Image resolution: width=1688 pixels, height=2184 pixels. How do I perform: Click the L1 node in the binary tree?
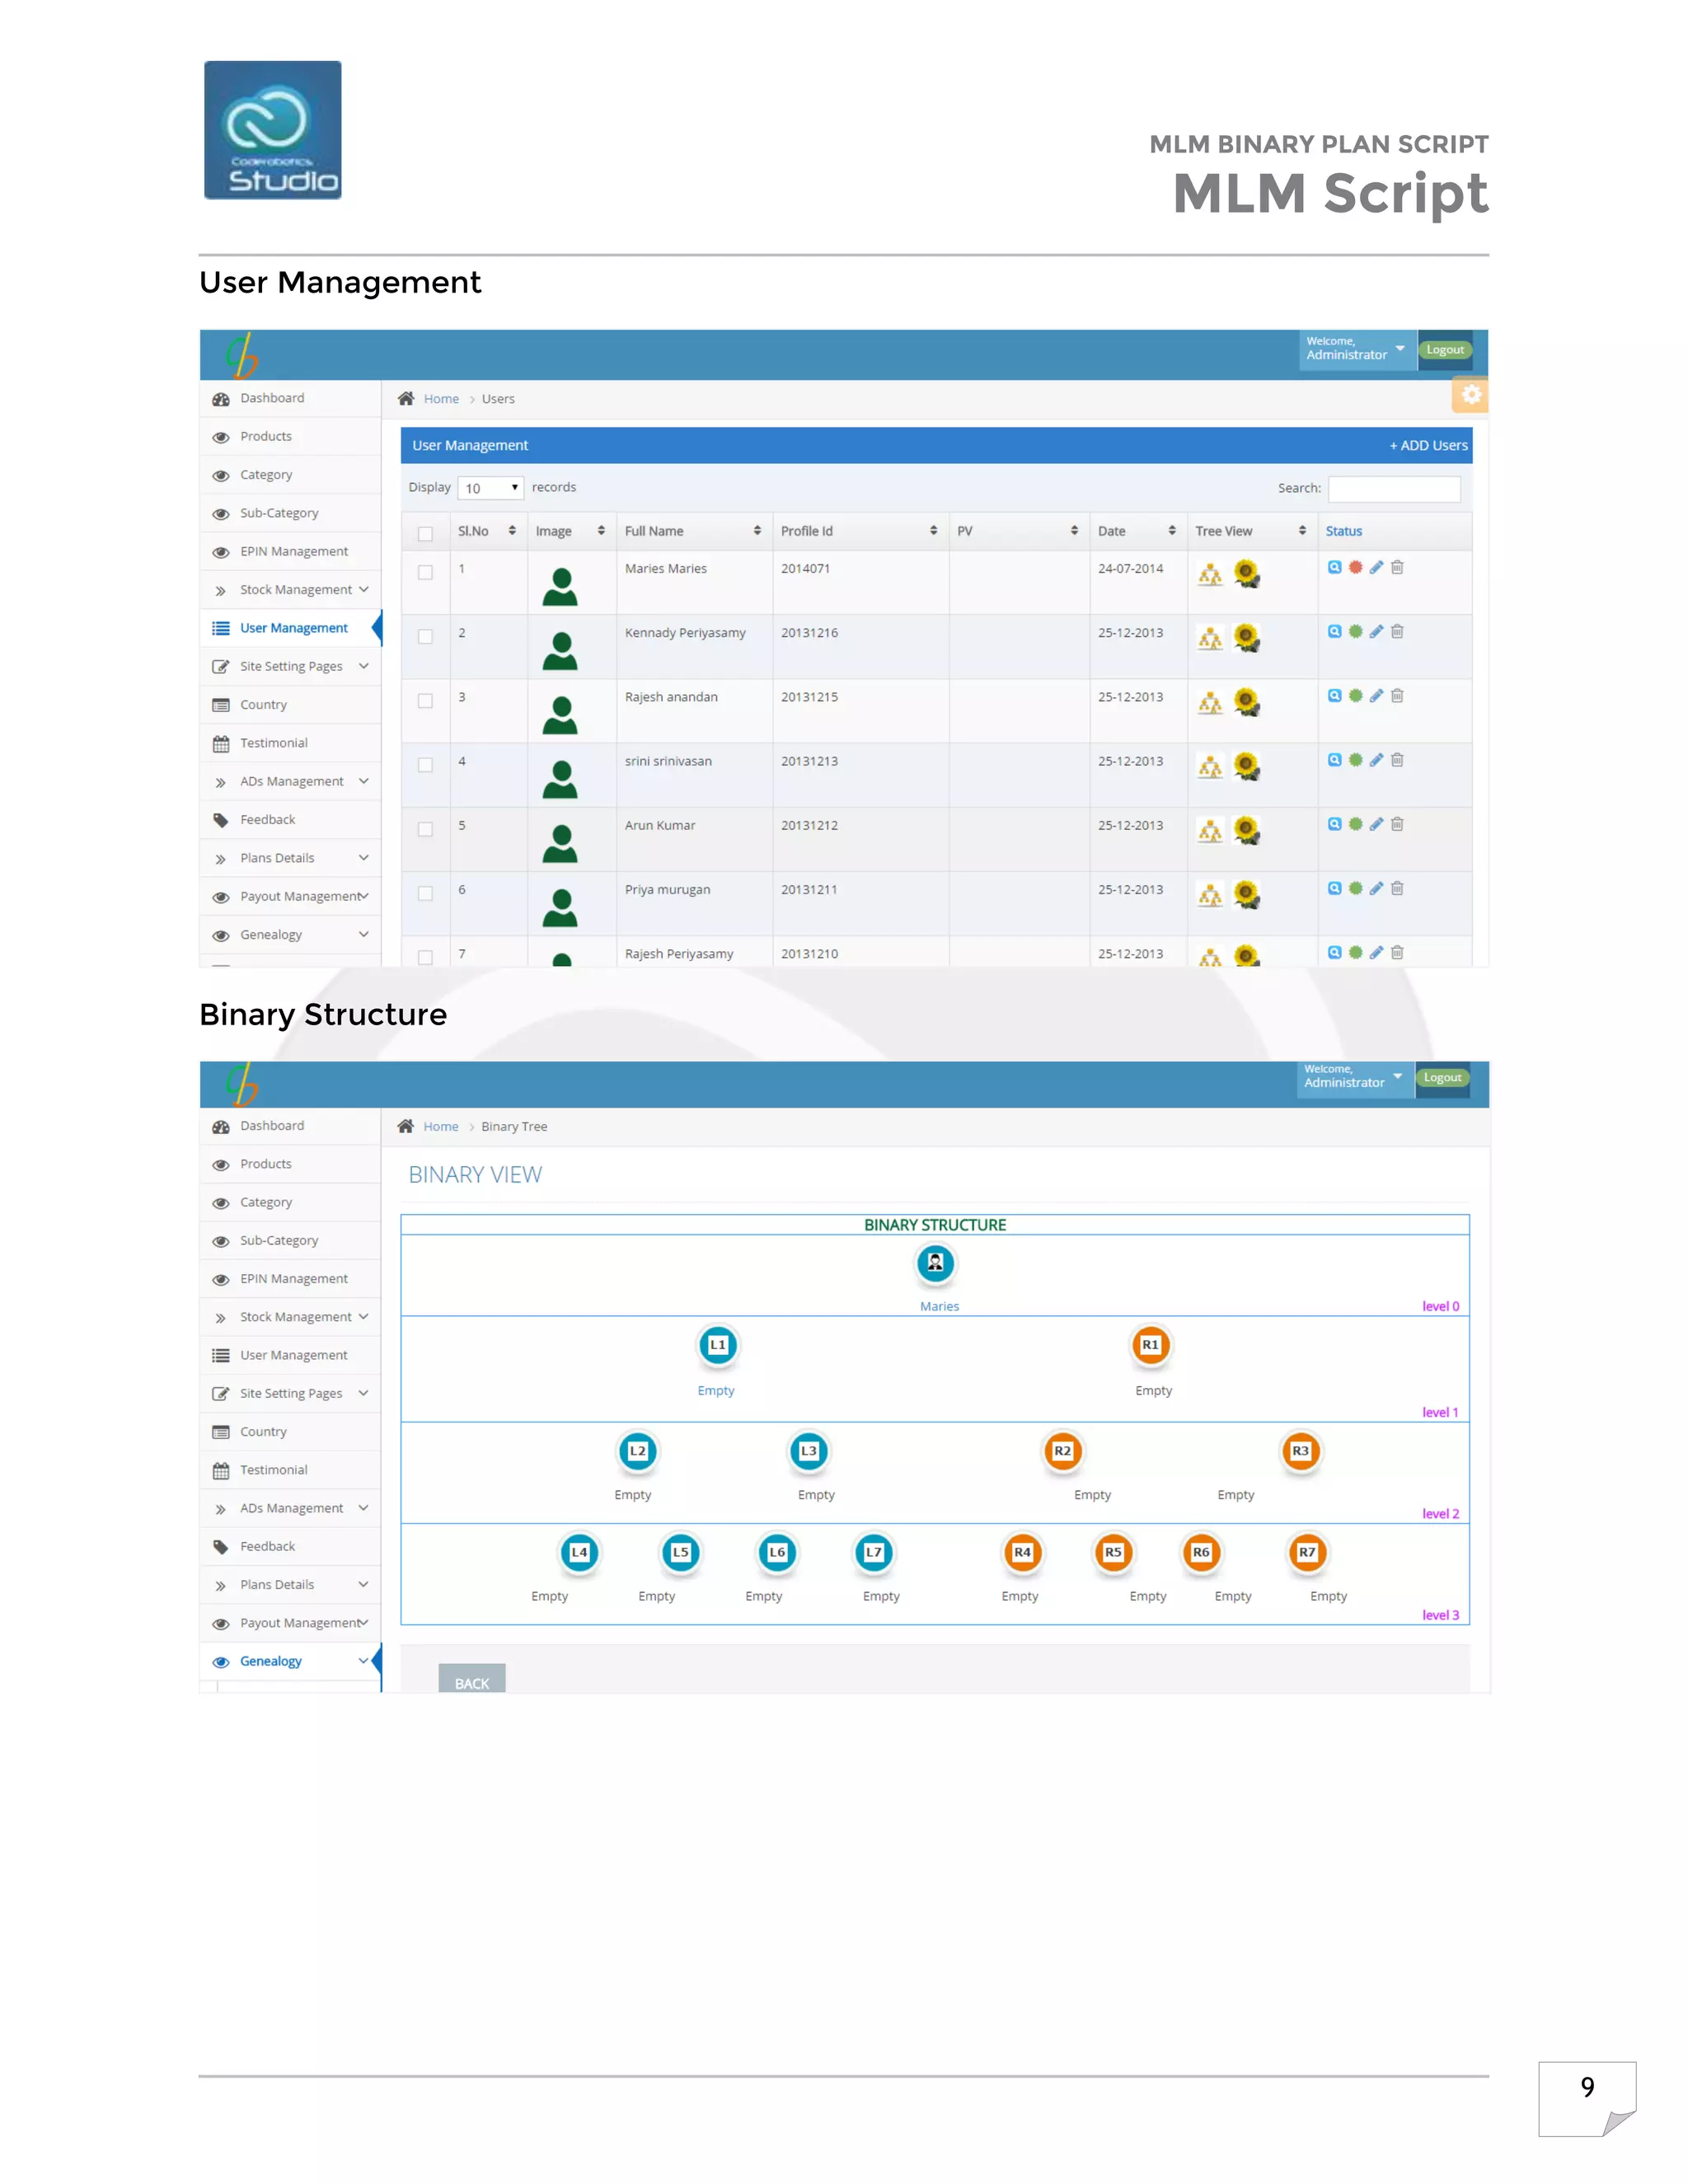coord(717,1345)
